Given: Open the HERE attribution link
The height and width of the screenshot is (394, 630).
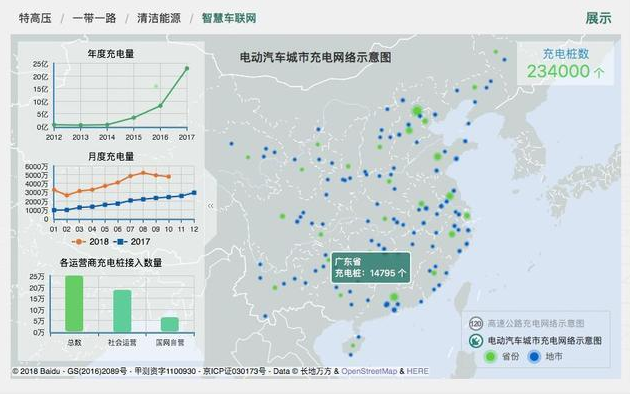Looking at the screenshot, I should (417, 371).
